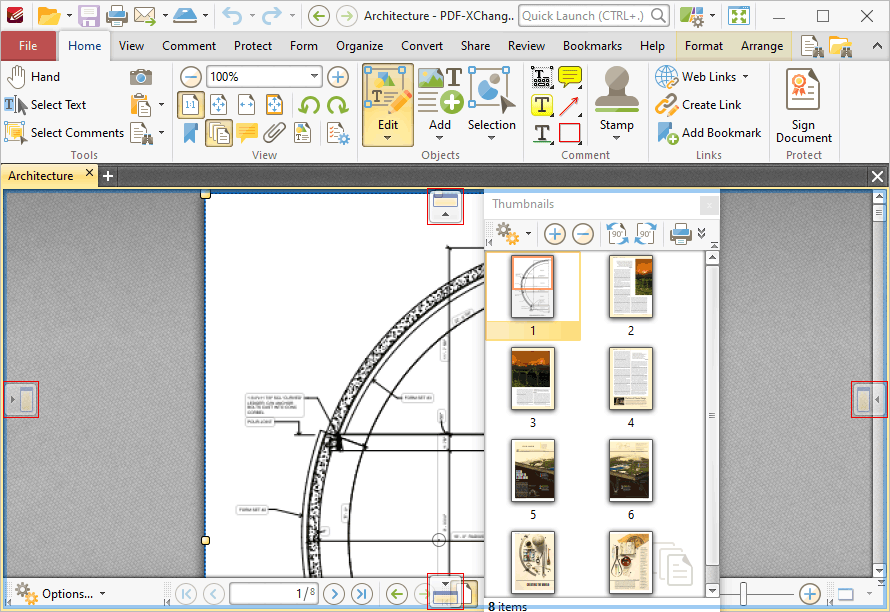Switch to the Comment tab
890x612 pixels.
coord(189,46)
